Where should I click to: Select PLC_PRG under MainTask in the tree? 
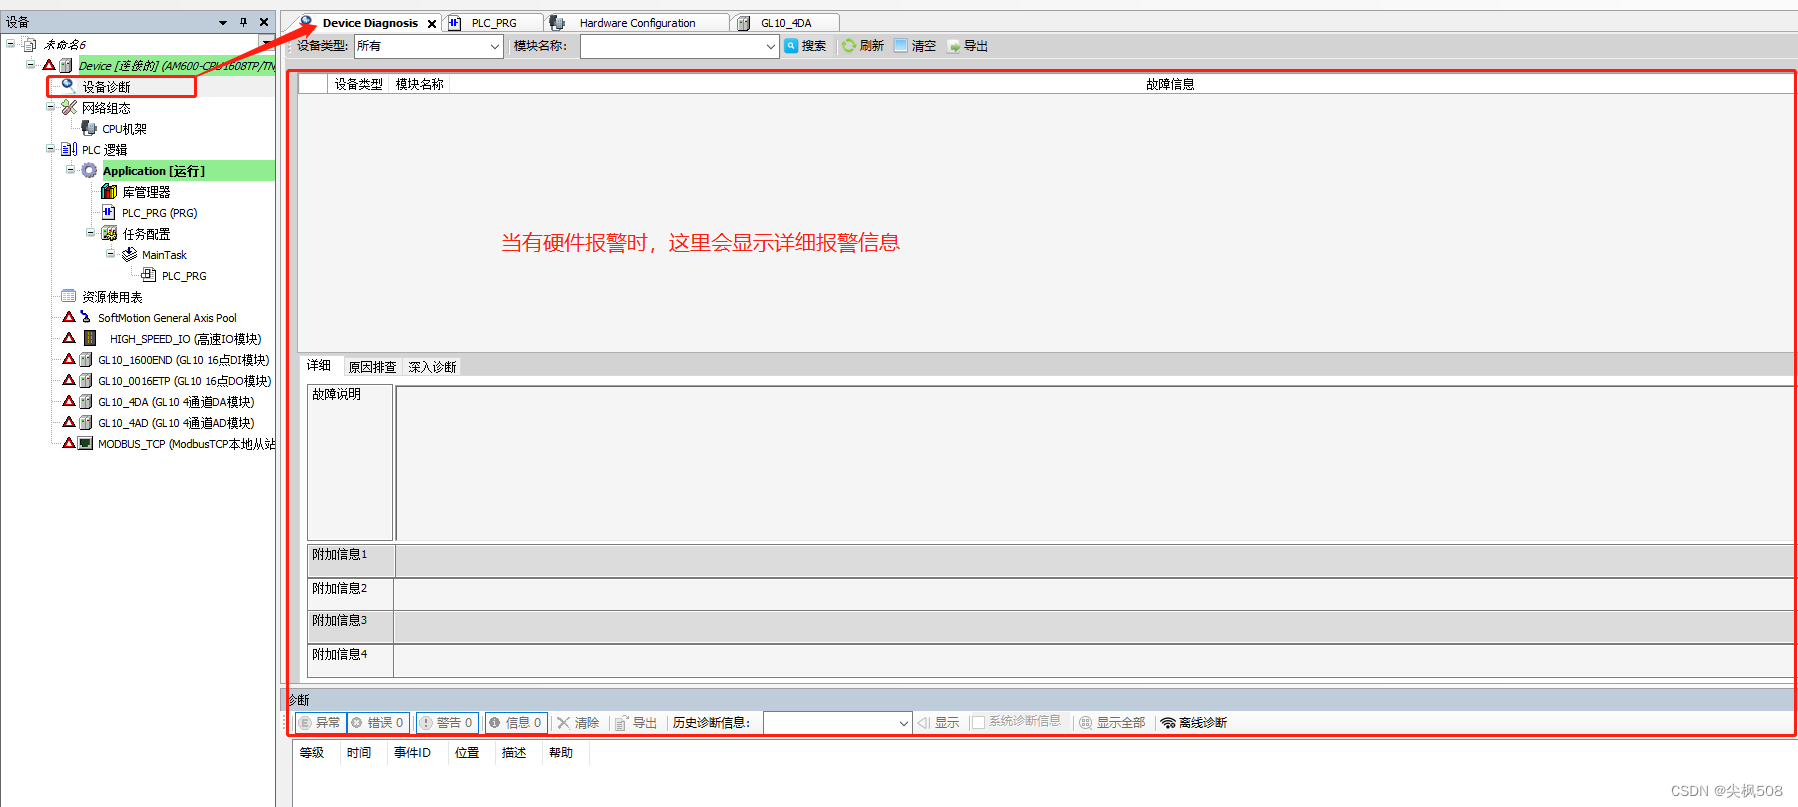pos(184,276)
